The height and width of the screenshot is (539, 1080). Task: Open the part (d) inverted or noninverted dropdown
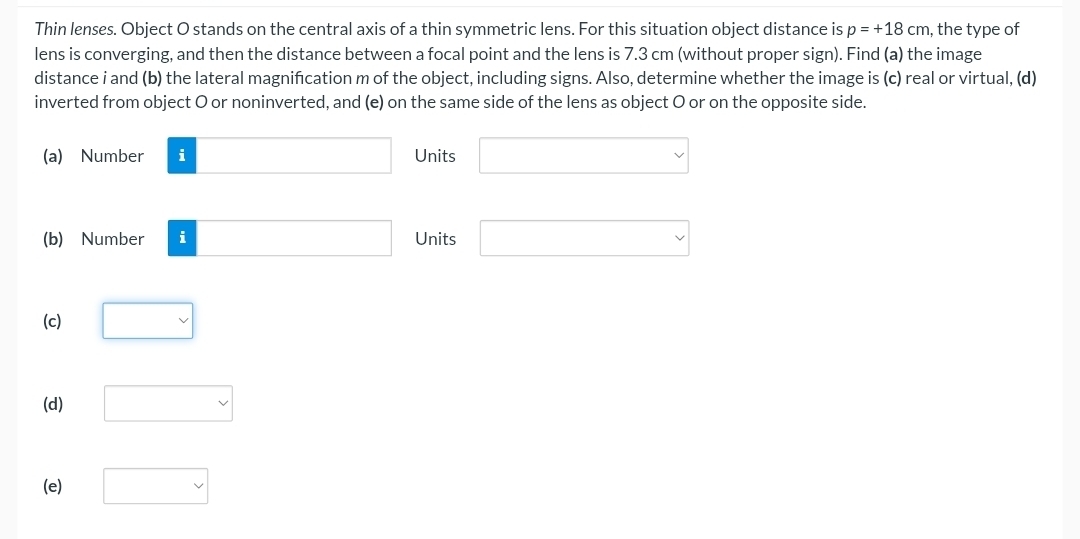click(x=168, y=403)
